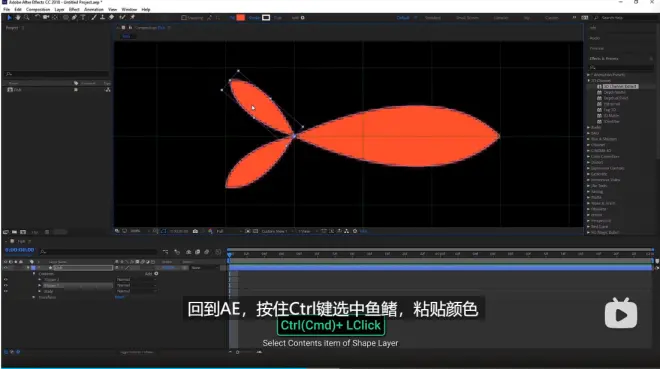Select the Roto Brush tool

tap(122, 17)
